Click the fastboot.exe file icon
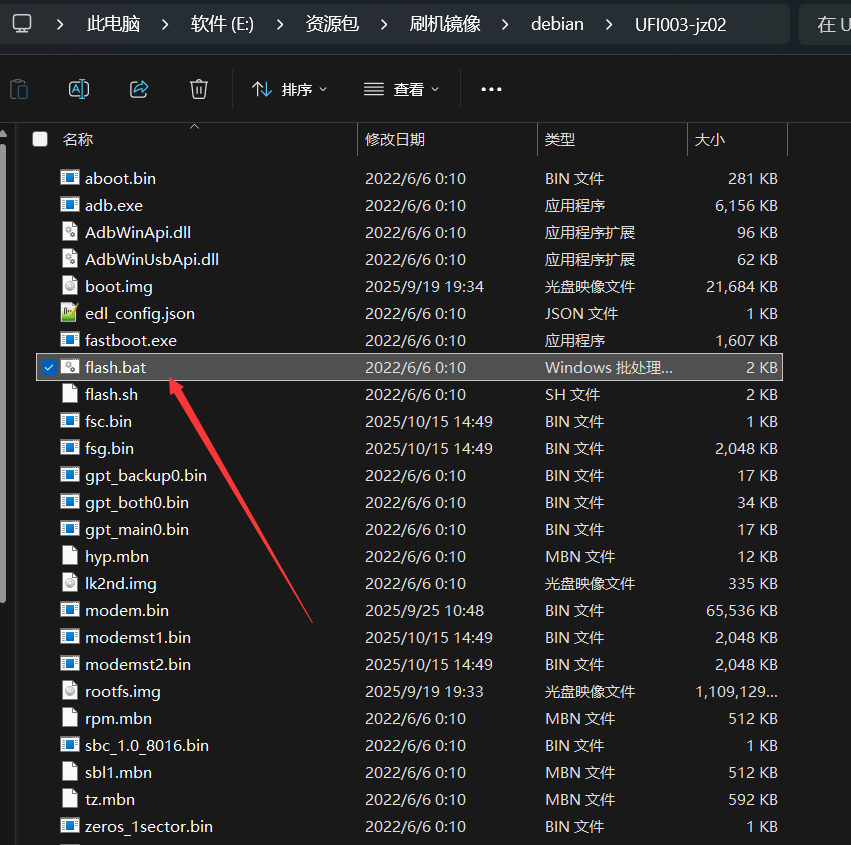Screen dimensions: 851x845 pos(69,340)
